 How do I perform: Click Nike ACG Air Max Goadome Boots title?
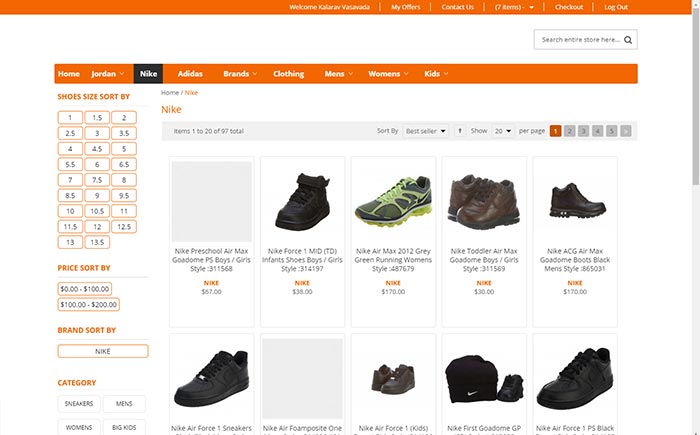coord(575,260)
